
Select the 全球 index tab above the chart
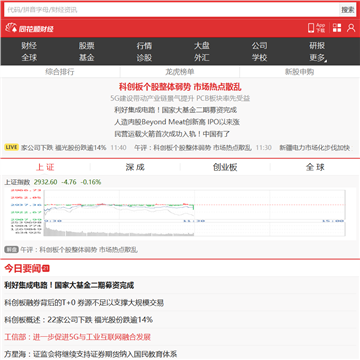click(x=315, y=167)
